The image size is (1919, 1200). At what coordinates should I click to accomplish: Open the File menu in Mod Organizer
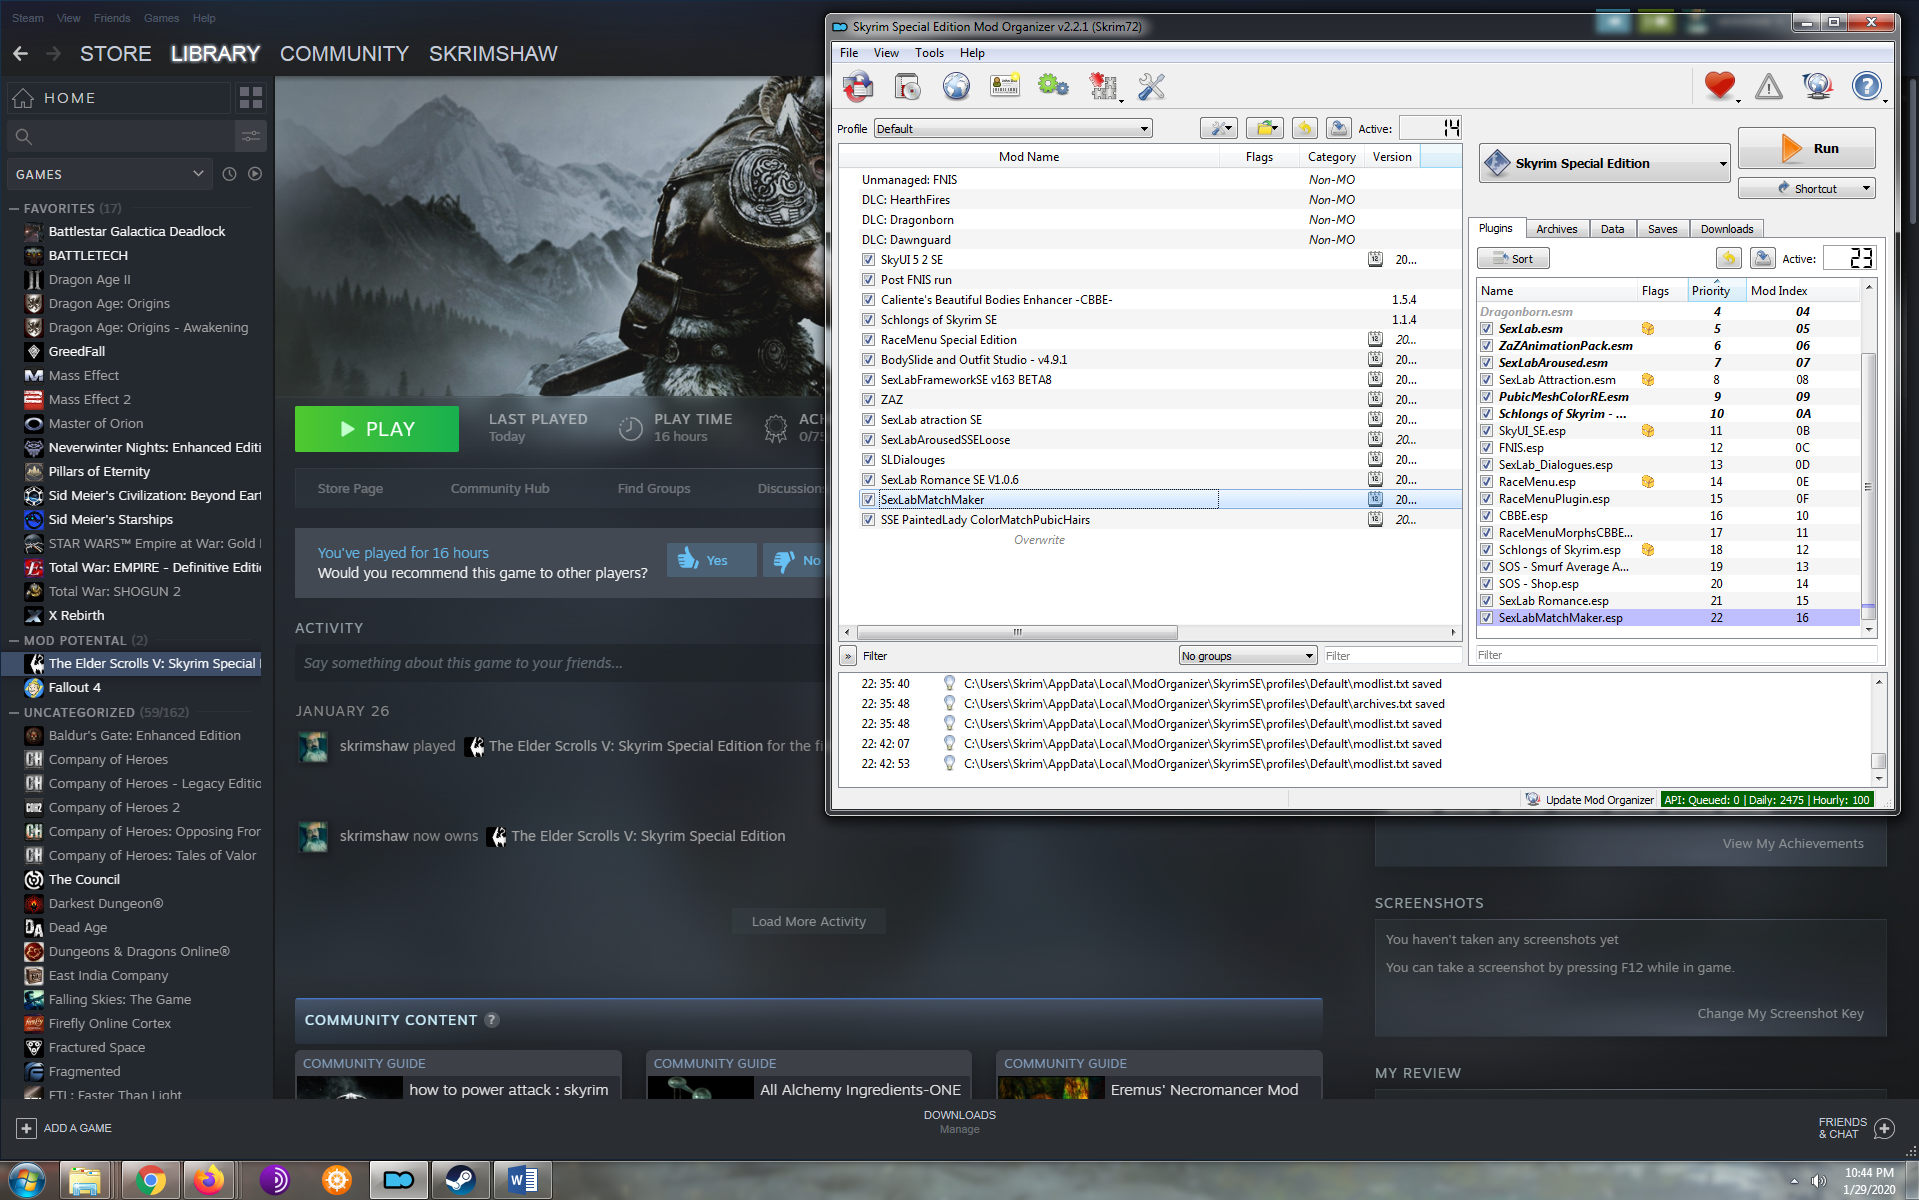coord(849,53)
